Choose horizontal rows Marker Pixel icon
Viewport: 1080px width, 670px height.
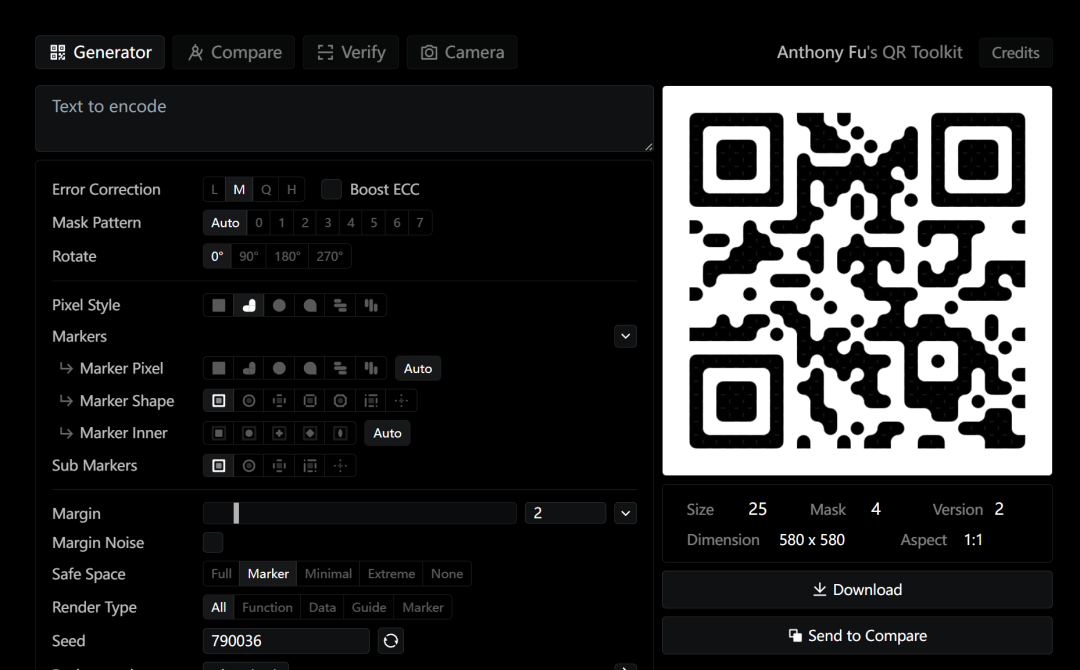(x=340, y=368)
